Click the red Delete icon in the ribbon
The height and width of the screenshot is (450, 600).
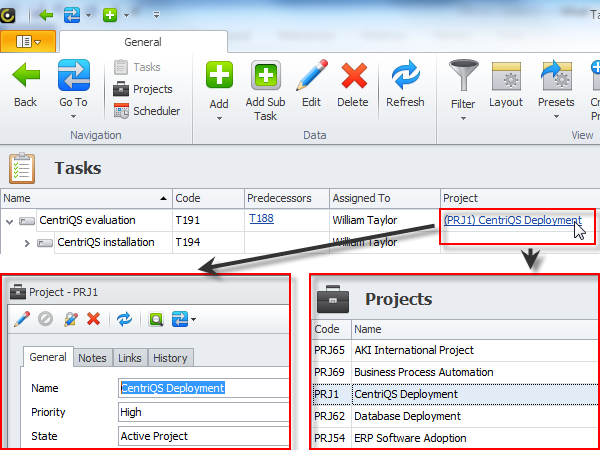click(x=353, y=80)
